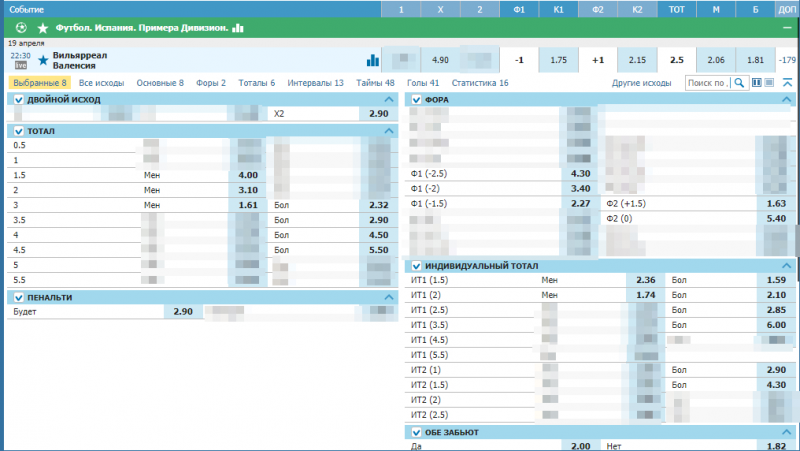Image resolution: width=800 pixels, height=451 pixels.
Task: Open the Тоталы 6 tab
Action: click(x=257, y=83)
